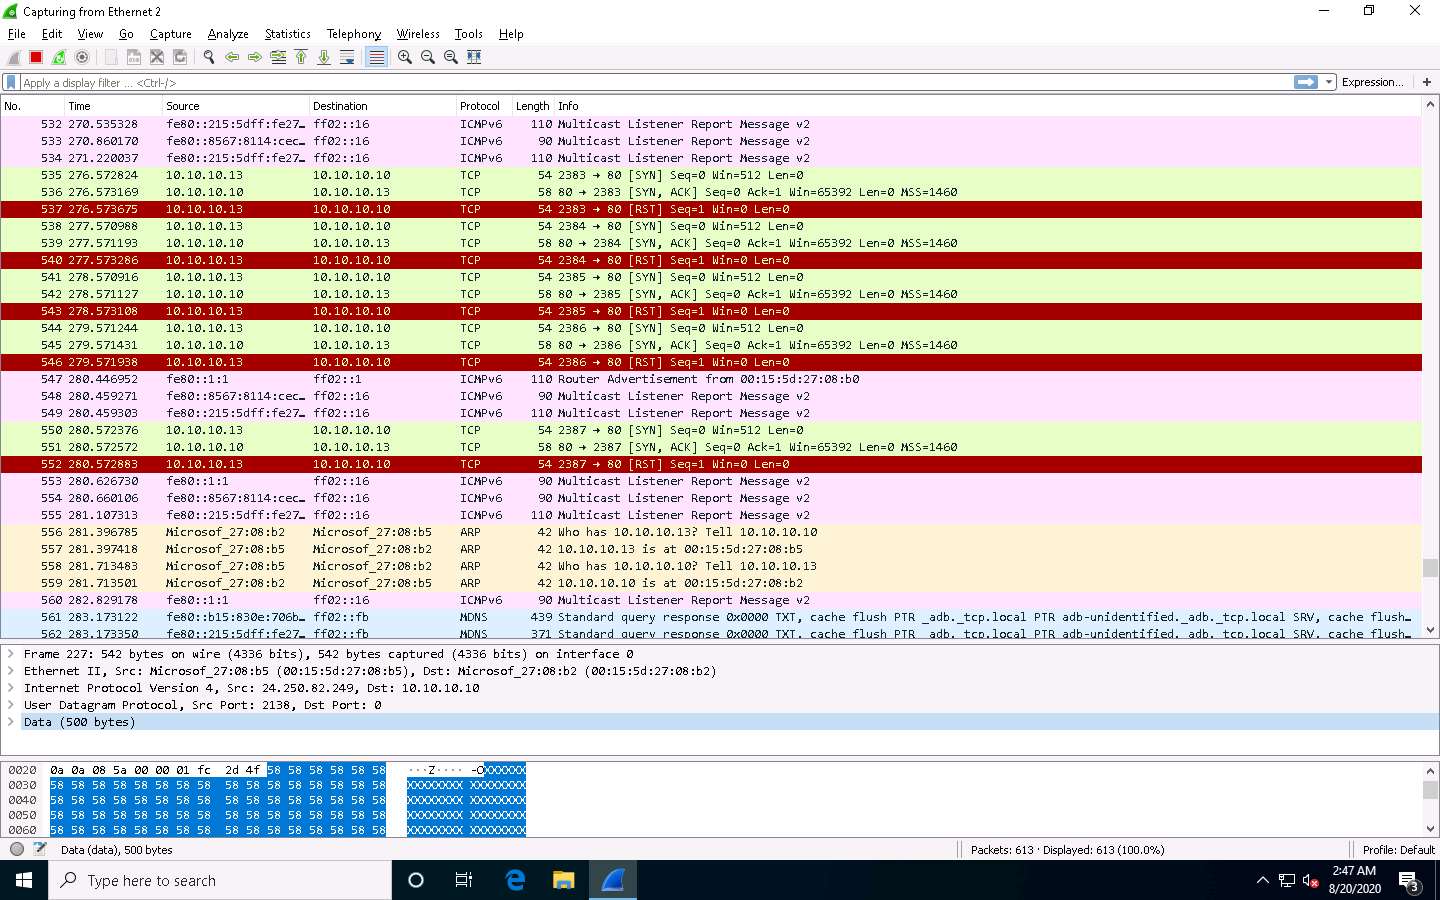
Task: Open the Analyze menu
Action: pyautogui.click(x=228, y=34)
